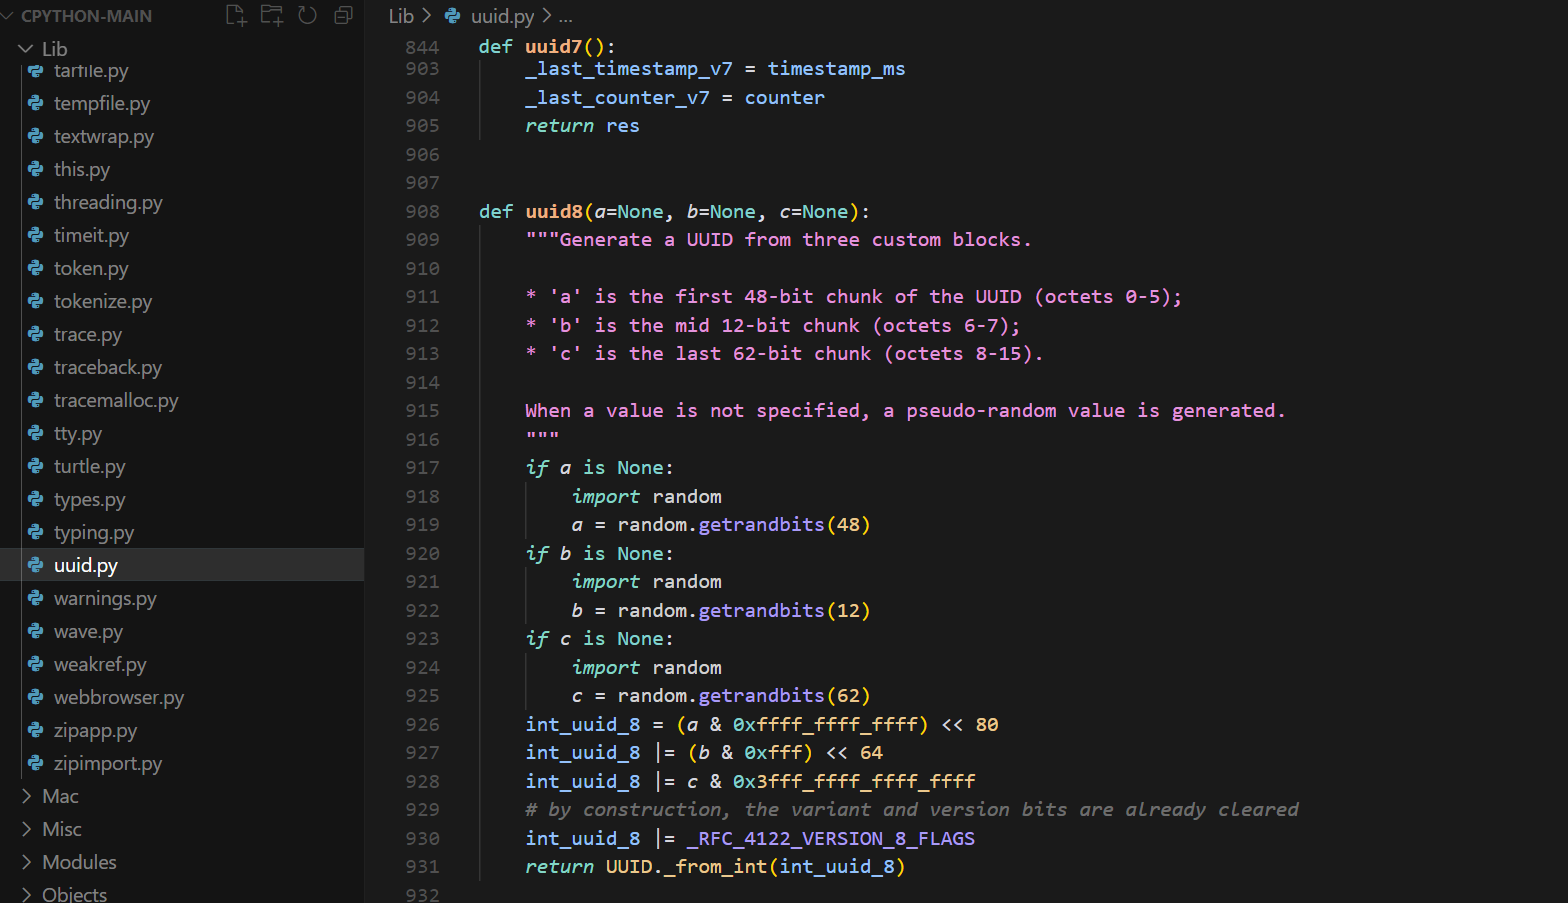Click the Python icon beside tempfile.py
Viewport: 1568px width, 903px height.
(x=36, y=103)
